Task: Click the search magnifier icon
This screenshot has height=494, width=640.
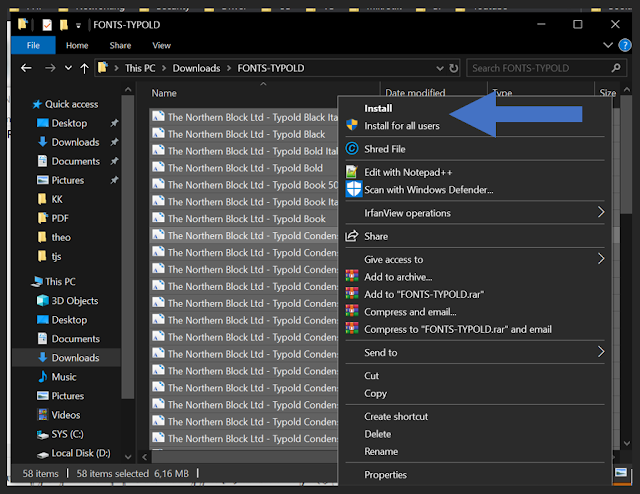Action: [x=616, y=68]
